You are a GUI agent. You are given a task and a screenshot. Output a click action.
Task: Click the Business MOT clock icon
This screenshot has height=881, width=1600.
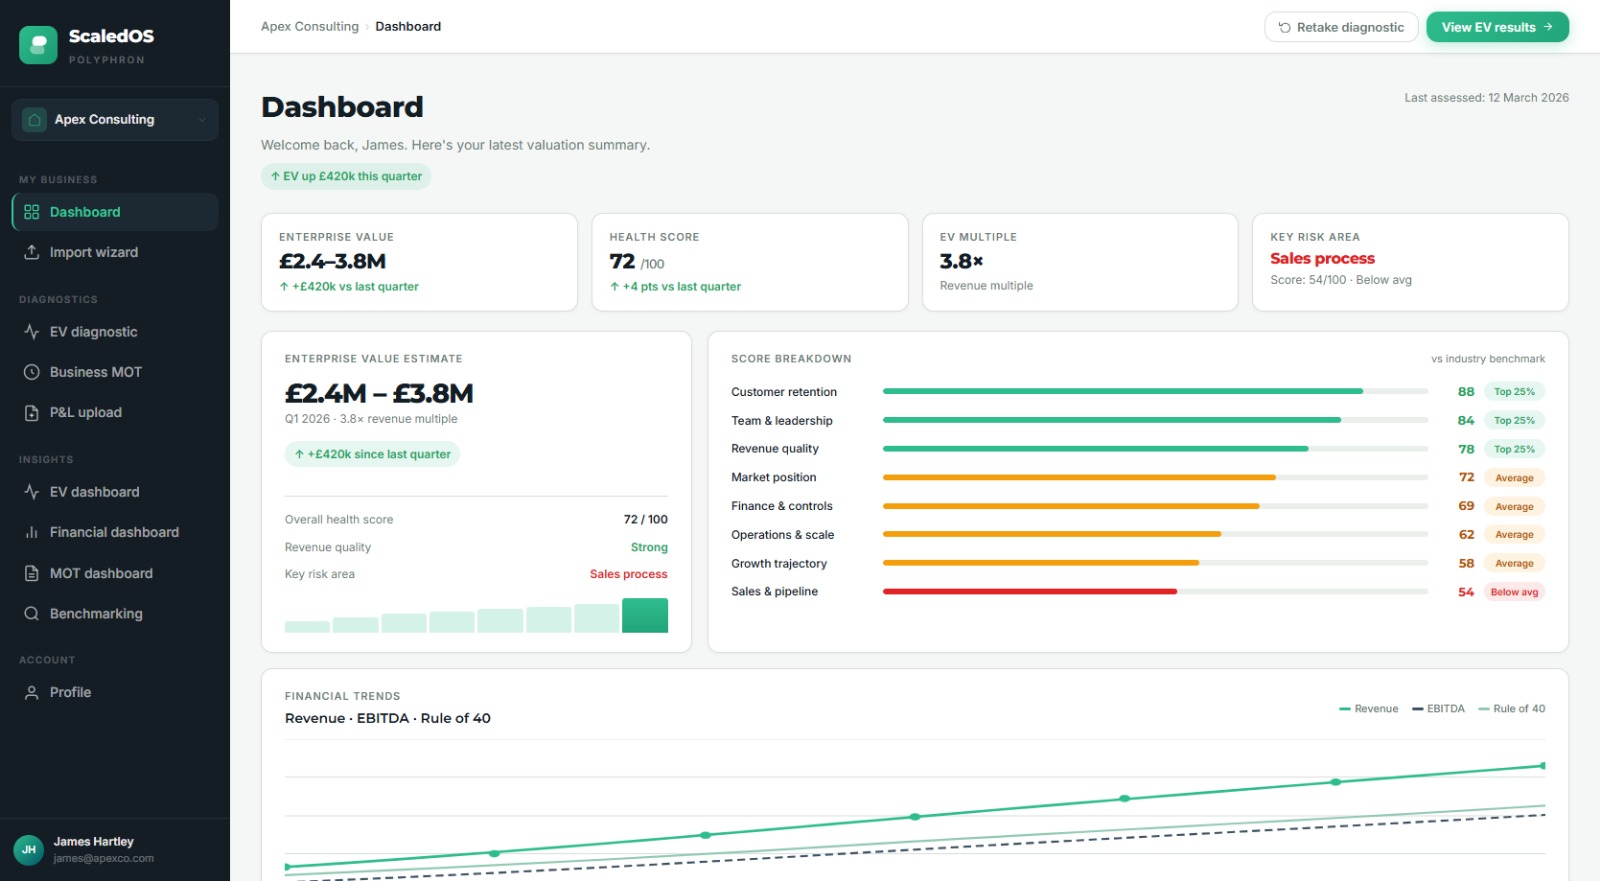click(32, 372)
